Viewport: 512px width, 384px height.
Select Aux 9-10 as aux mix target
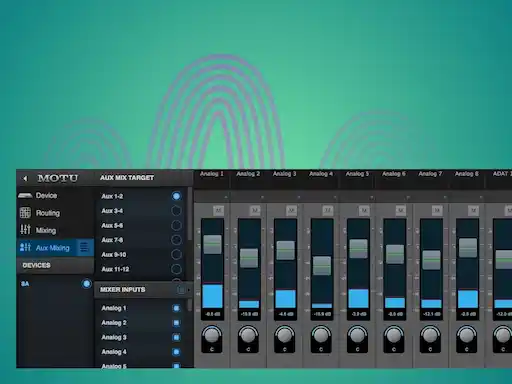point(176,254)
